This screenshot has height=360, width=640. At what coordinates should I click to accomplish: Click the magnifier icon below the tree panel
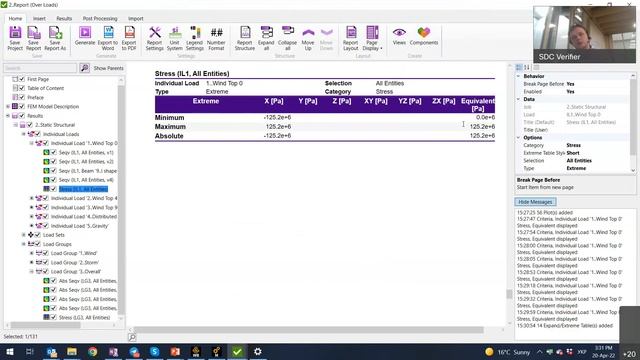[132, 337]
